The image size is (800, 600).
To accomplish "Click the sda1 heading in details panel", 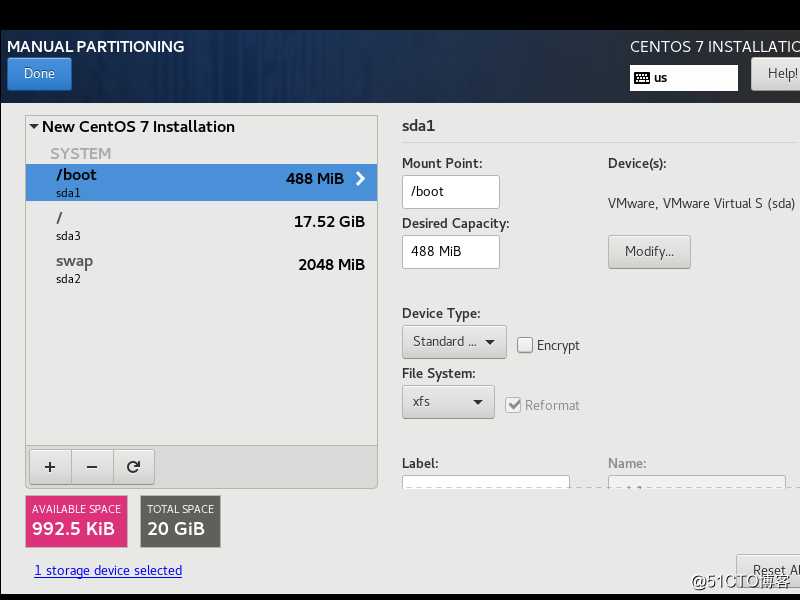I will [418, 126].
